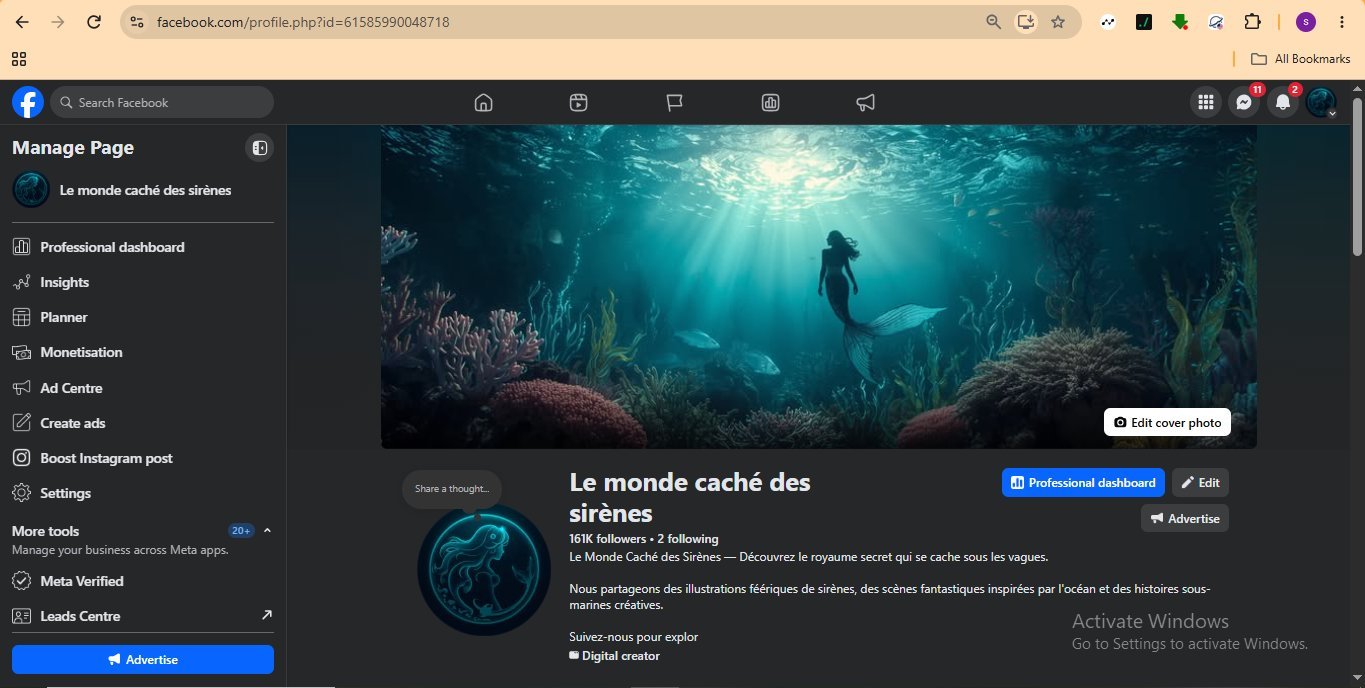The width and height of the screenshot is (1365, 688).
Task: Click the Edit cover photo button
Action: point(1167,422)
